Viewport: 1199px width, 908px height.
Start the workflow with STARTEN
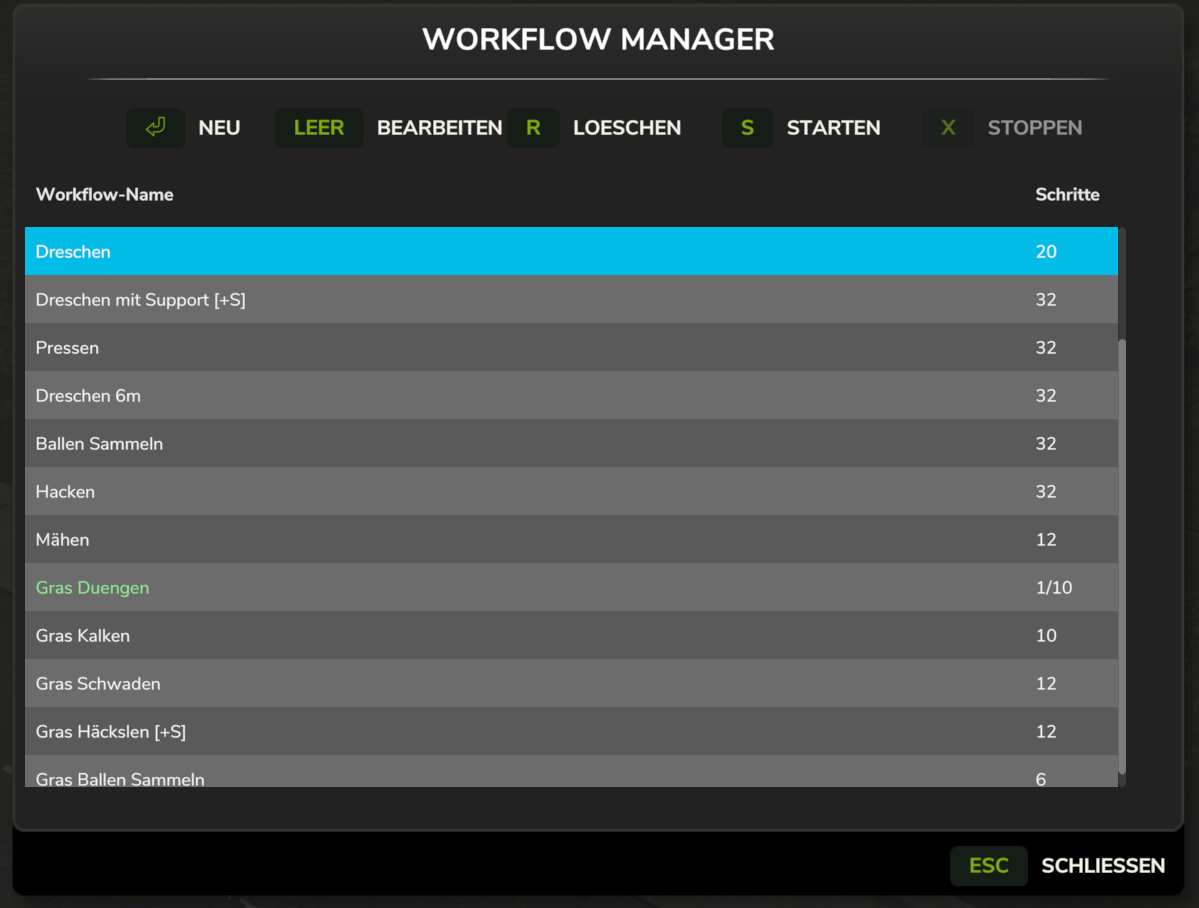click(x=833, y=128)
